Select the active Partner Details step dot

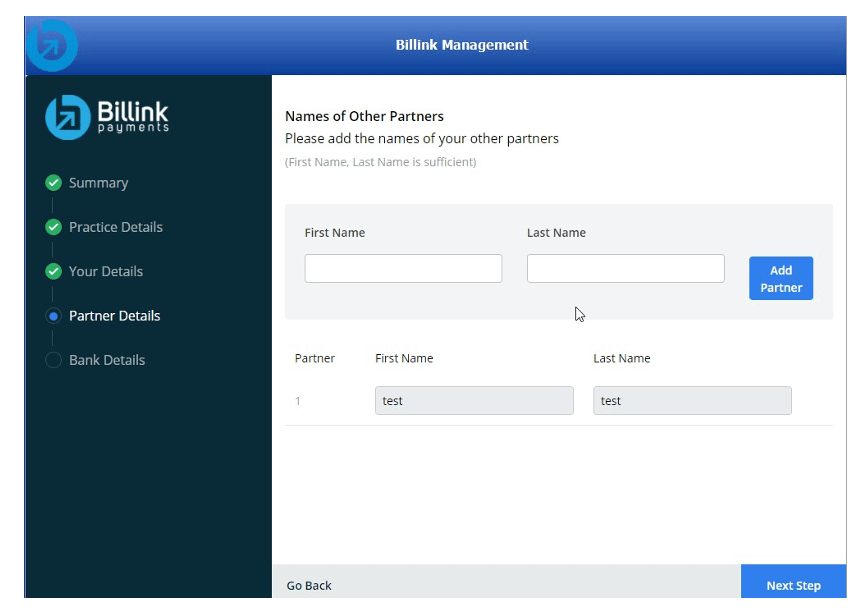[54, 316]
